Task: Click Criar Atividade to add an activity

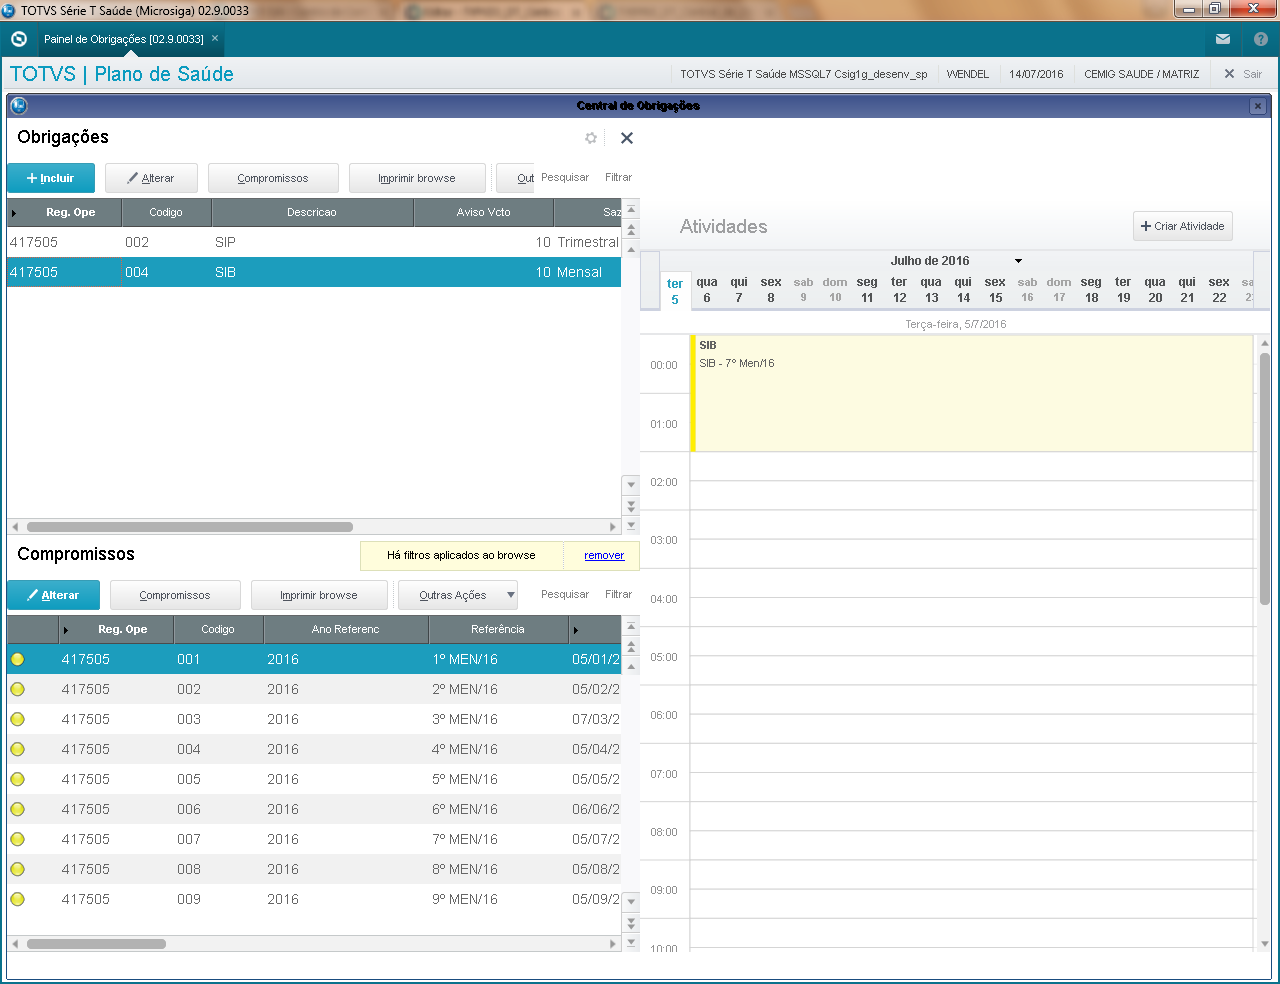Action: click(1183, 226)
